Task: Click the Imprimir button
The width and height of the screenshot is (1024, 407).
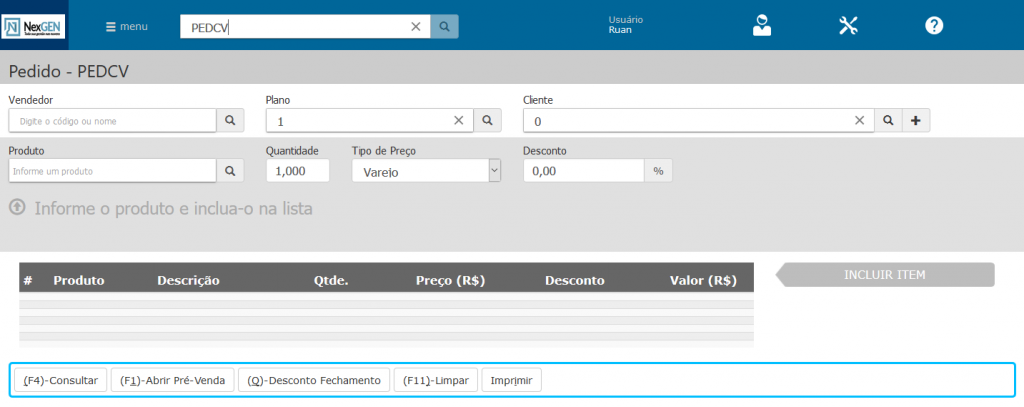Action: pos(511,380)
